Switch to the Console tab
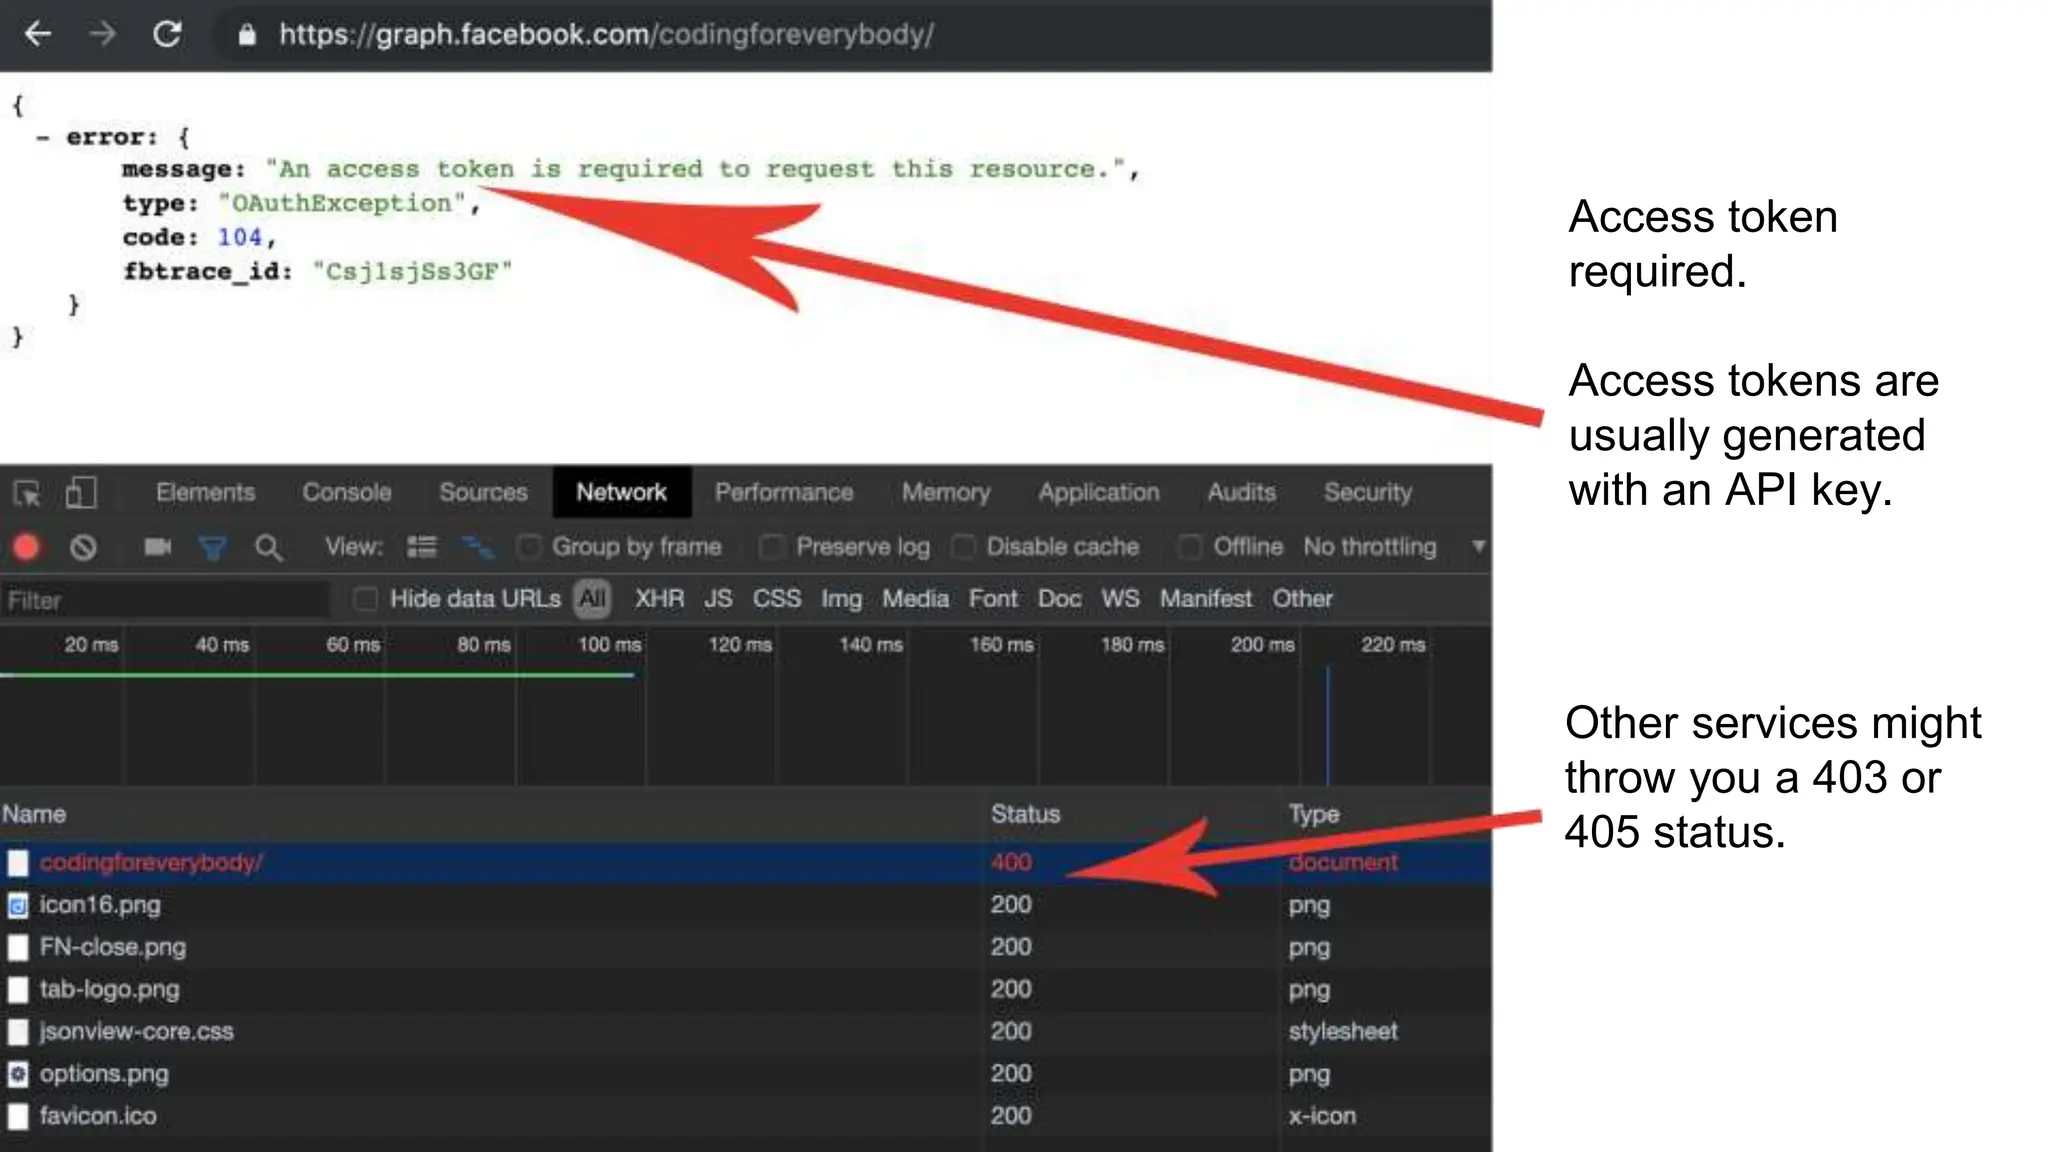The width and height of the screenshot is (2048, 1152). coord(347,493)
